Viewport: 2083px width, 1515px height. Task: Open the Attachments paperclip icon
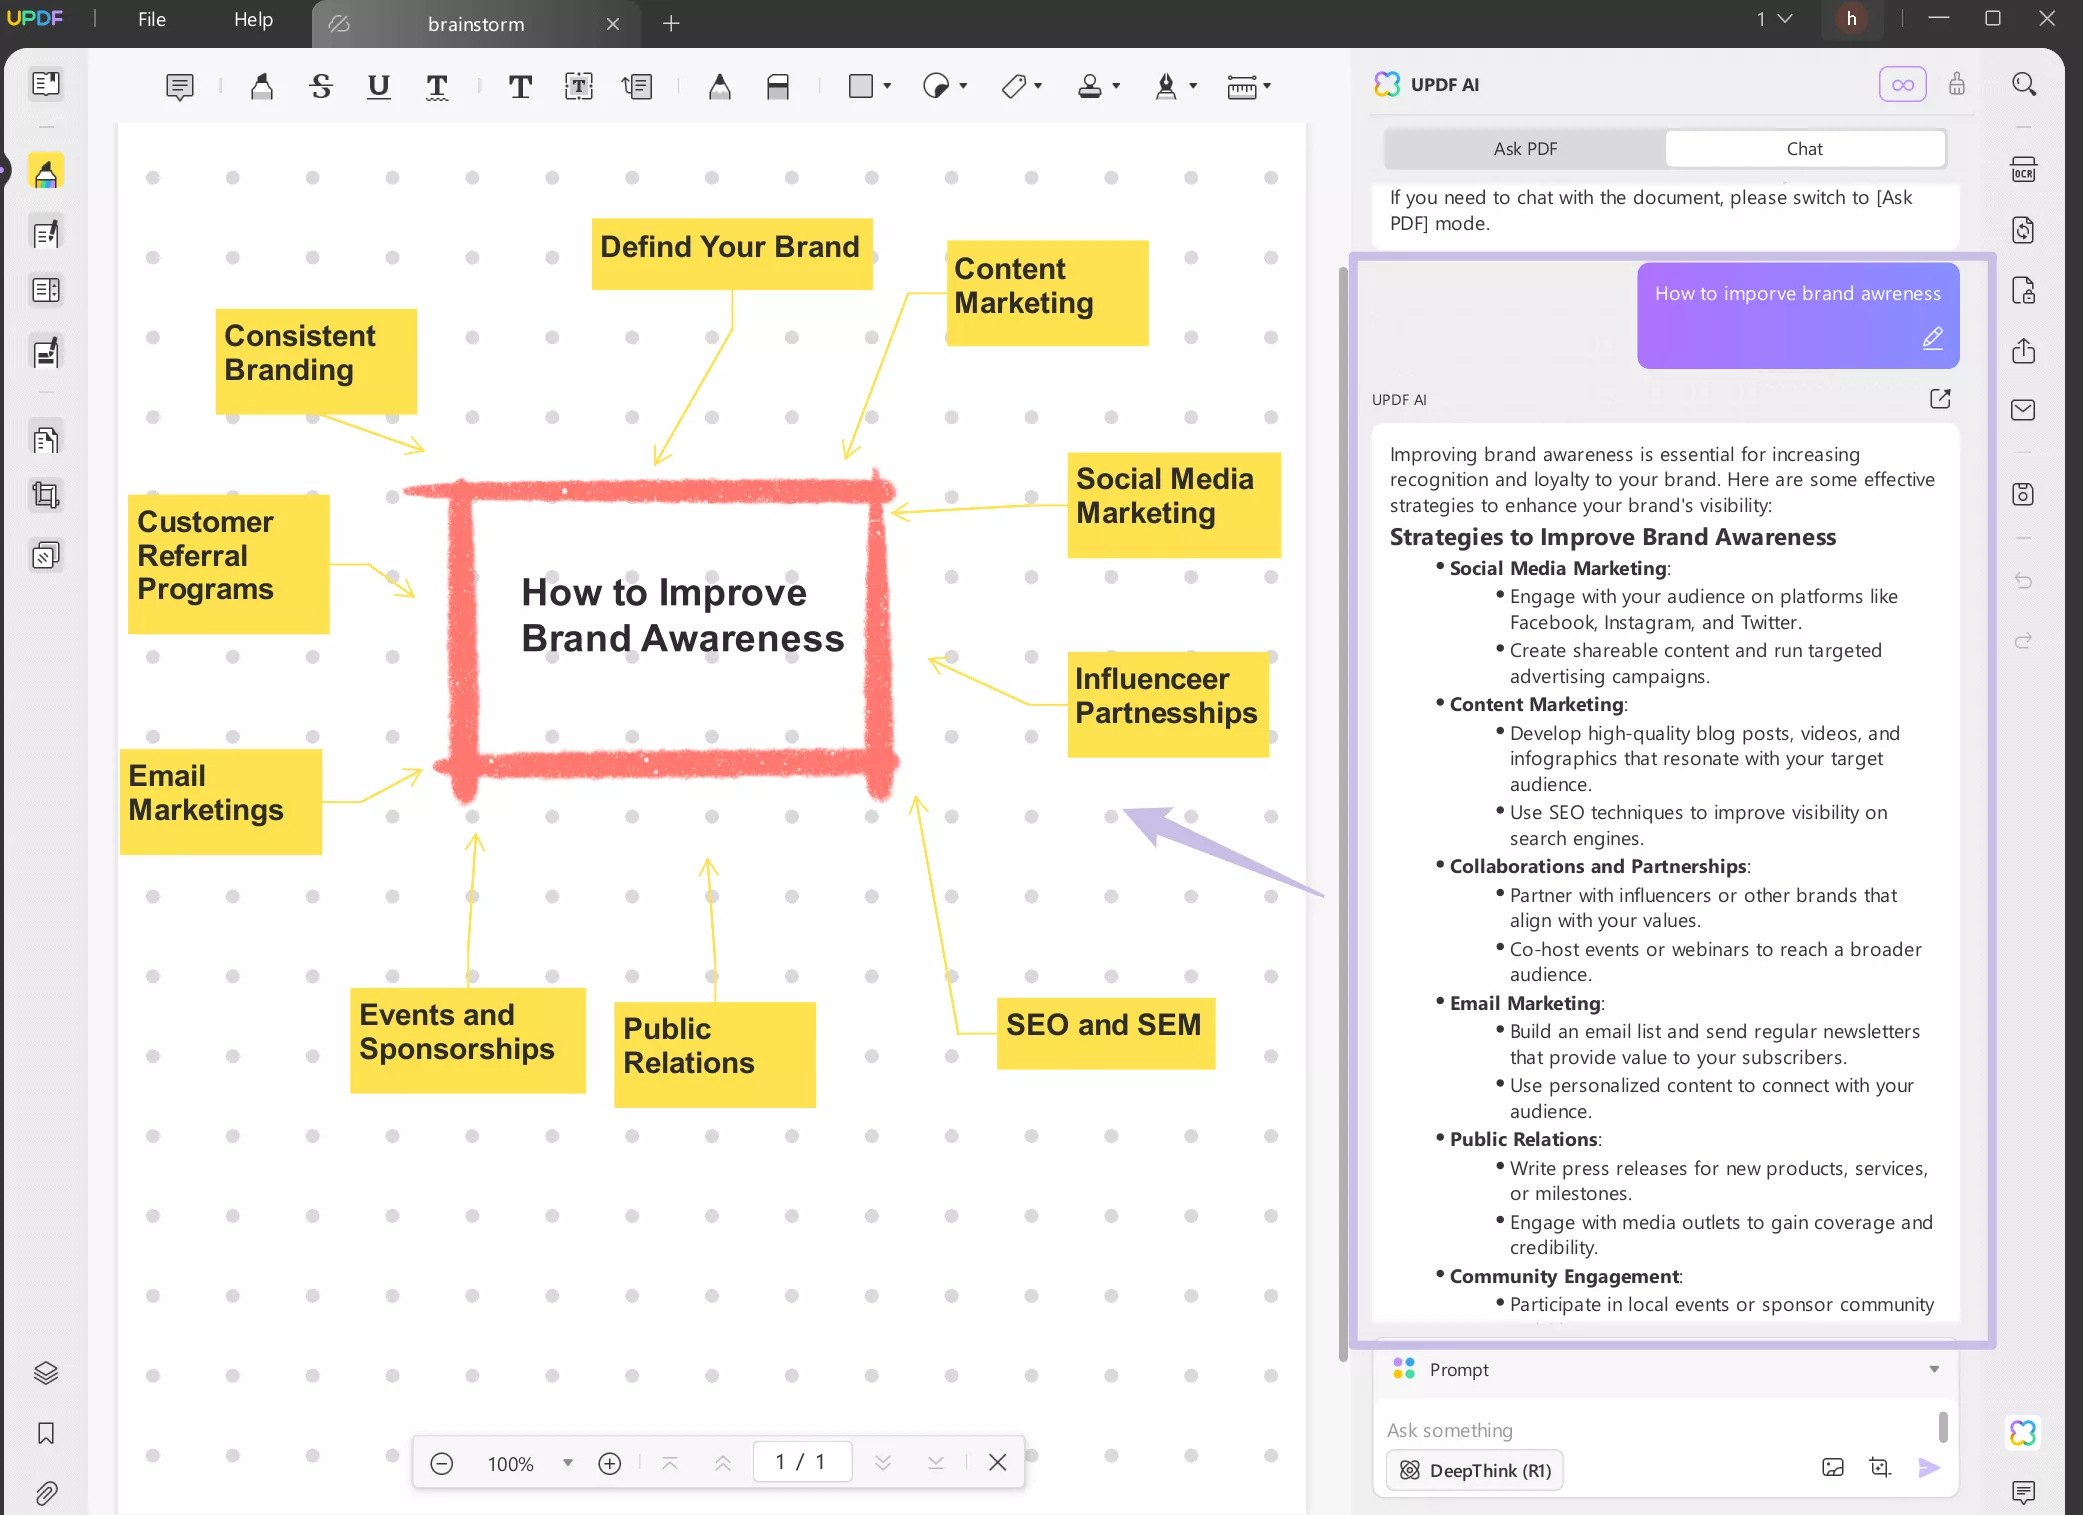pyautogui.click(x=46, y=1493)
